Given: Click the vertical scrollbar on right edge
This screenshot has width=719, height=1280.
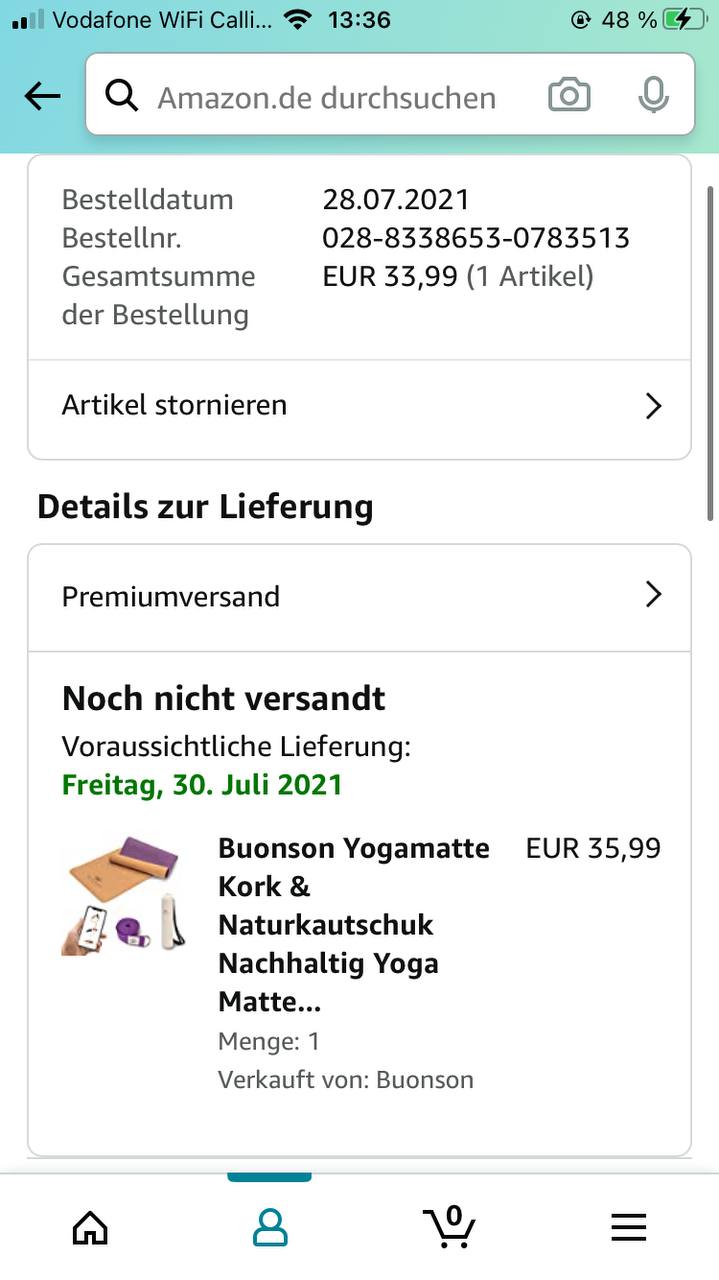Looking at the screenshot, I should 710,350.
